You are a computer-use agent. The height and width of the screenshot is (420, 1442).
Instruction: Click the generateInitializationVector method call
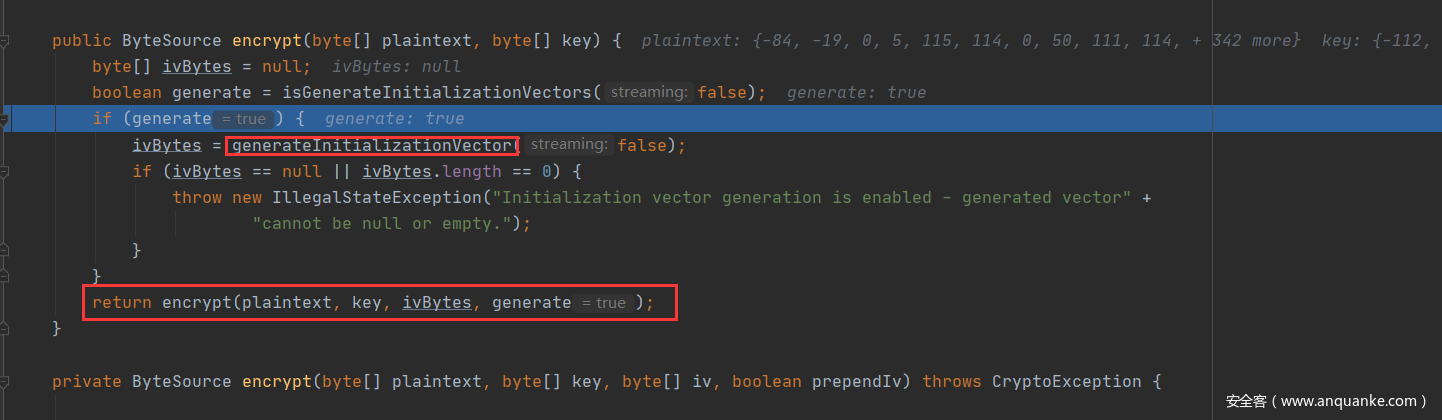(x=372, y=146)
